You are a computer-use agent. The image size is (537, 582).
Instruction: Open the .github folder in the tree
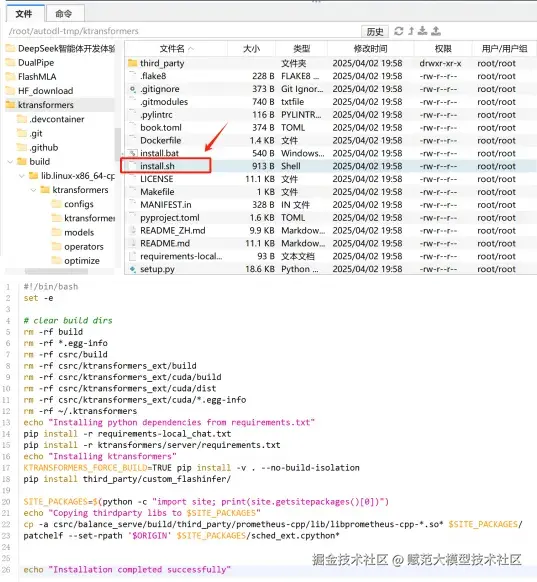pyautogui.click(x=43, y=147)
